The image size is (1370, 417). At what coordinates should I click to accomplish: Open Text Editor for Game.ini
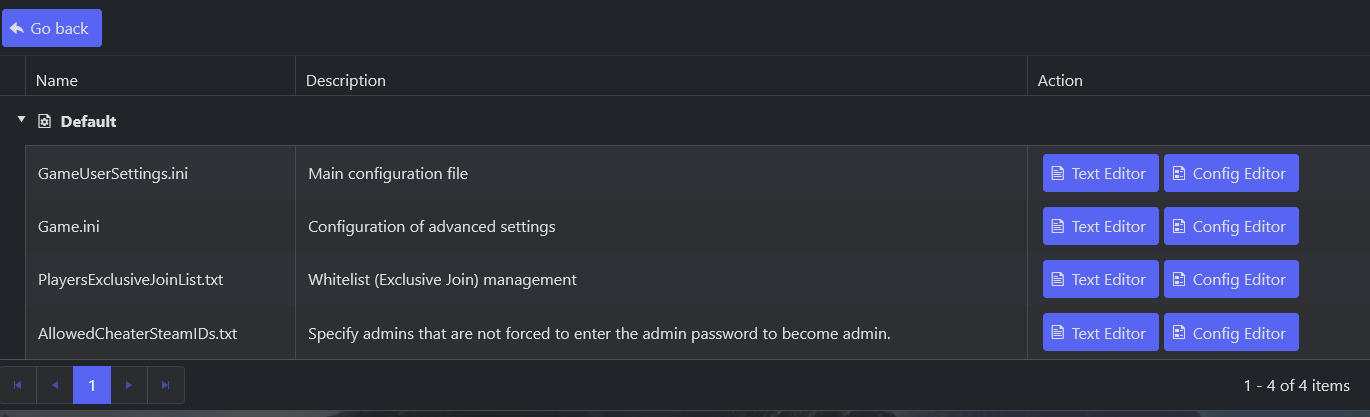tap(1101, 226)
